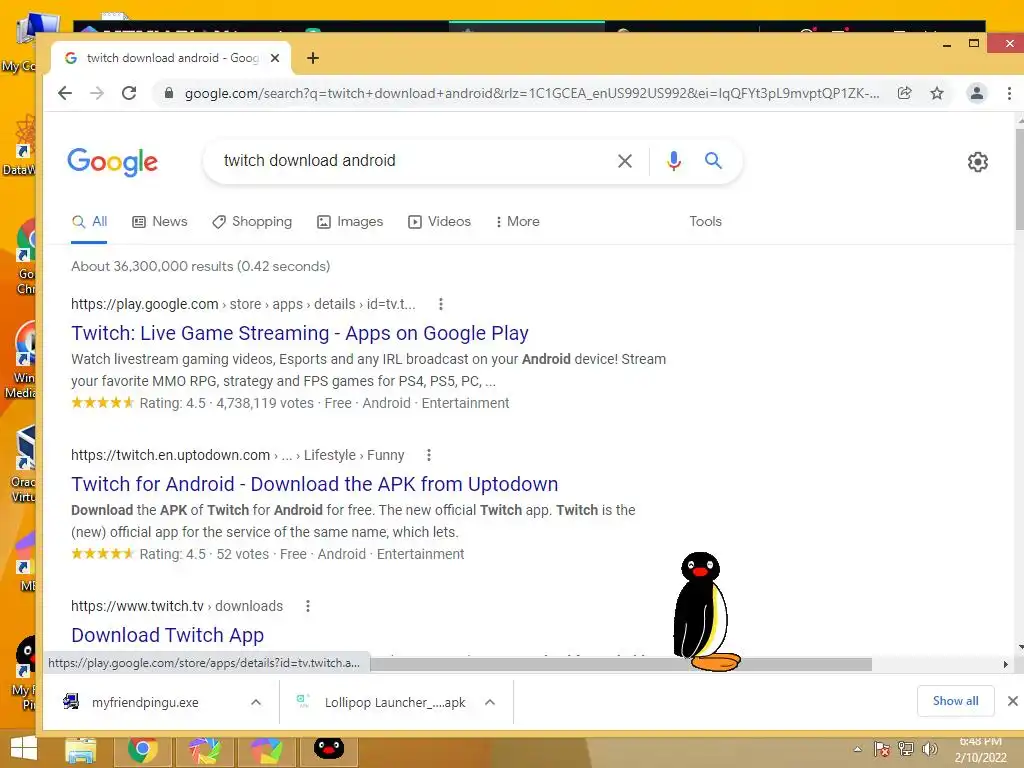
Task: Open the Chrome profile avatar
Action: [x=976, y=93]
